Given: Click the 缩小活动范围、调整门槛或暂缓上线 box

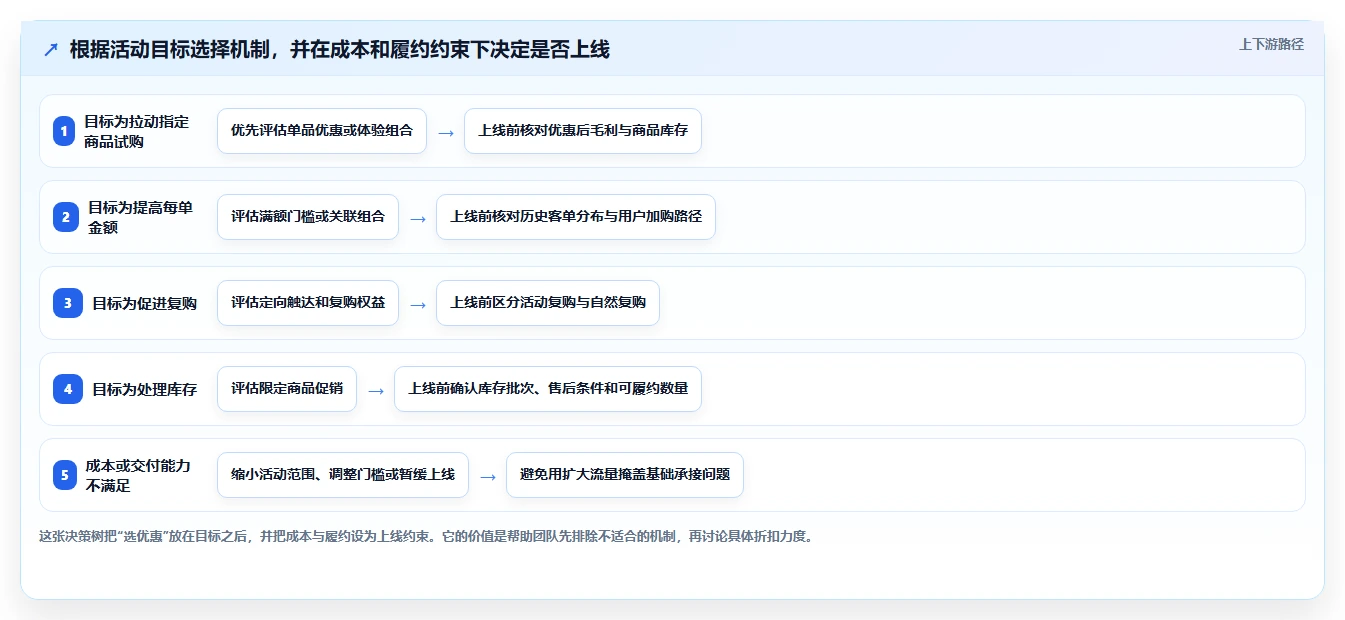Looking at the screenshot, I should point(343,475).
